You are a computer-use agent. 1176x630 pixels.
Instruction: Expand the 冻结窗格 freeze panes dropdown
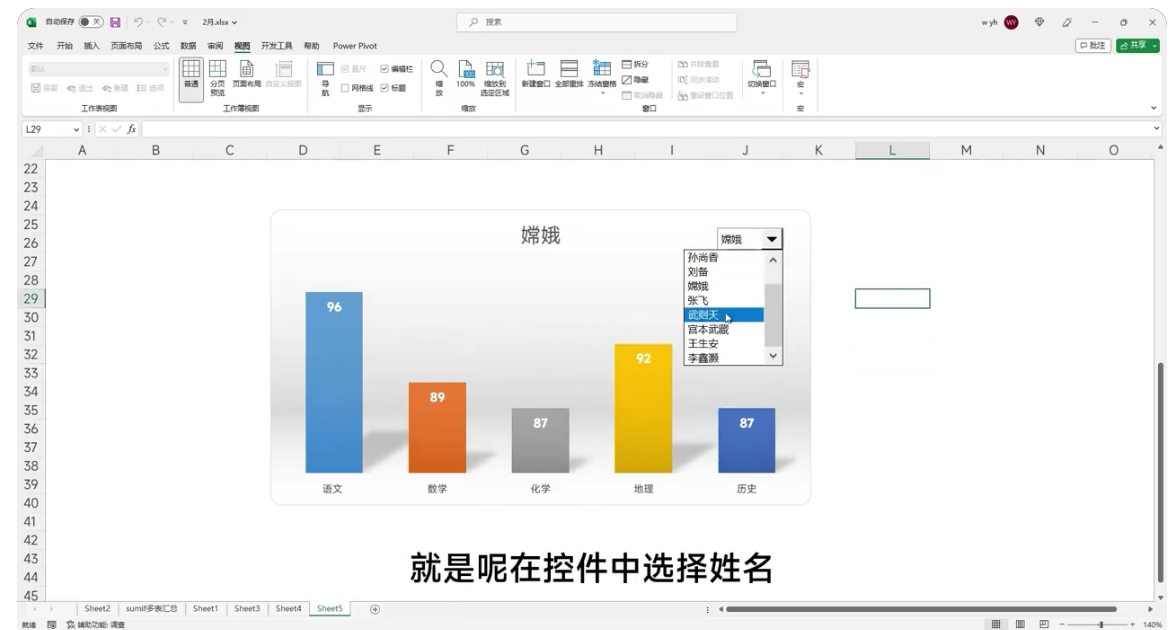click(602, 78)
